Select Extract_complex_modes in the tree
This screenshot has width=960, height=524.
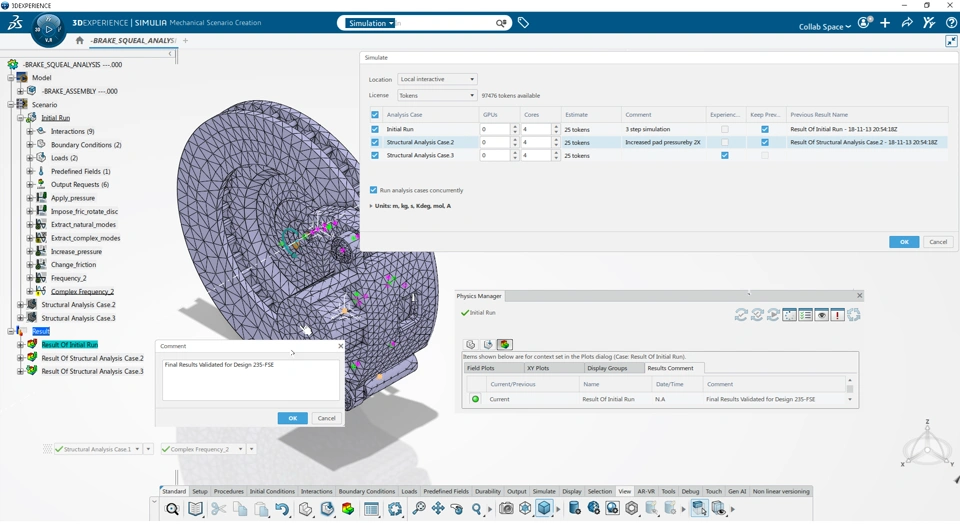(85, 238)
